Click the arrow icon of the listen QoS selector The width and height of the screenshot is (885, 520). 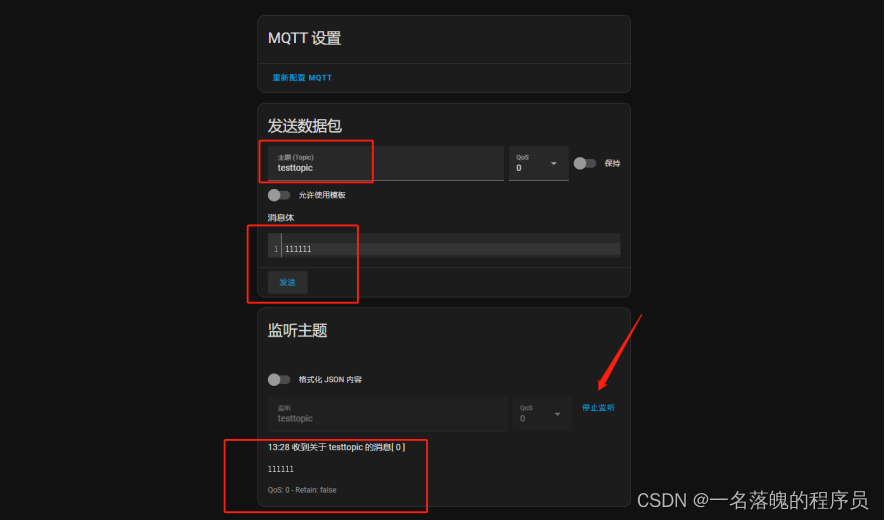coord(558,414)
